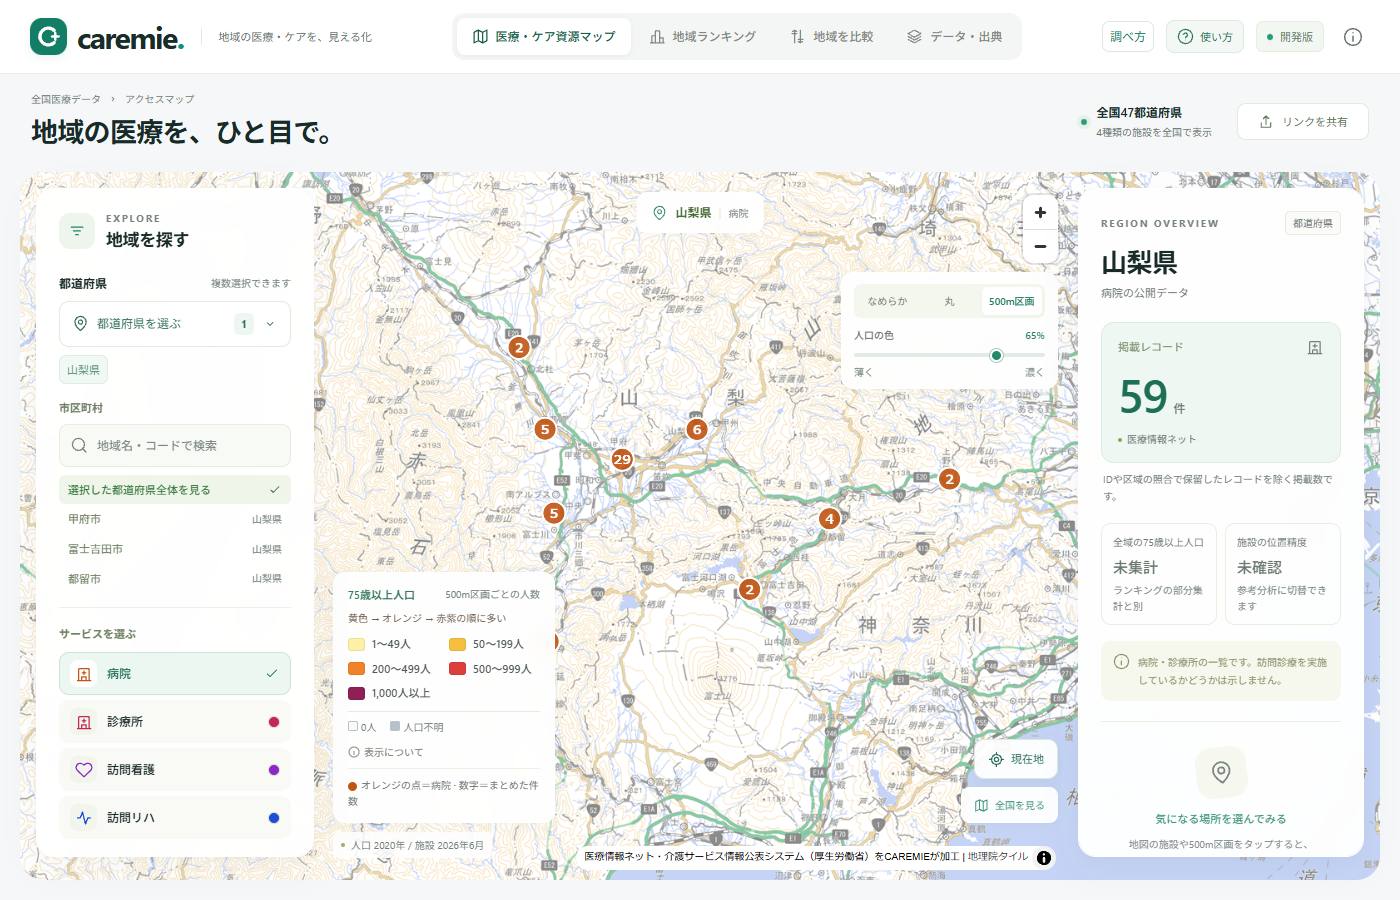
Task: Toggle the 訪問リハ service layer
Action: (x=175, y=818)
